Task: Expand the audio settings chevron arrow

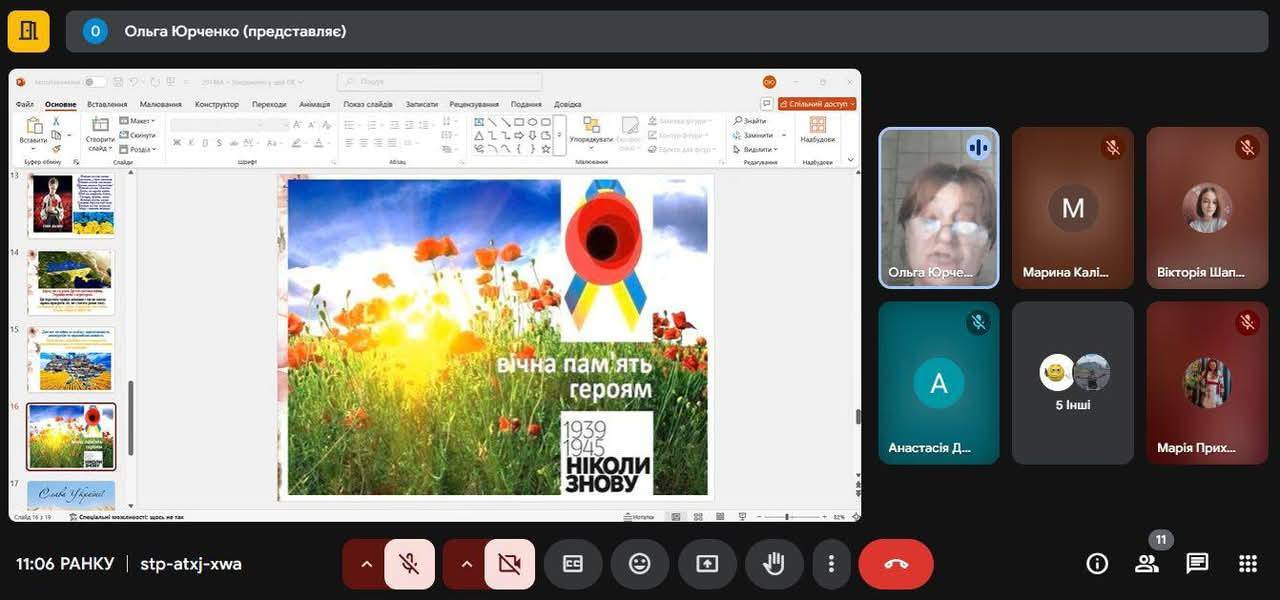Action: [366, 564]
